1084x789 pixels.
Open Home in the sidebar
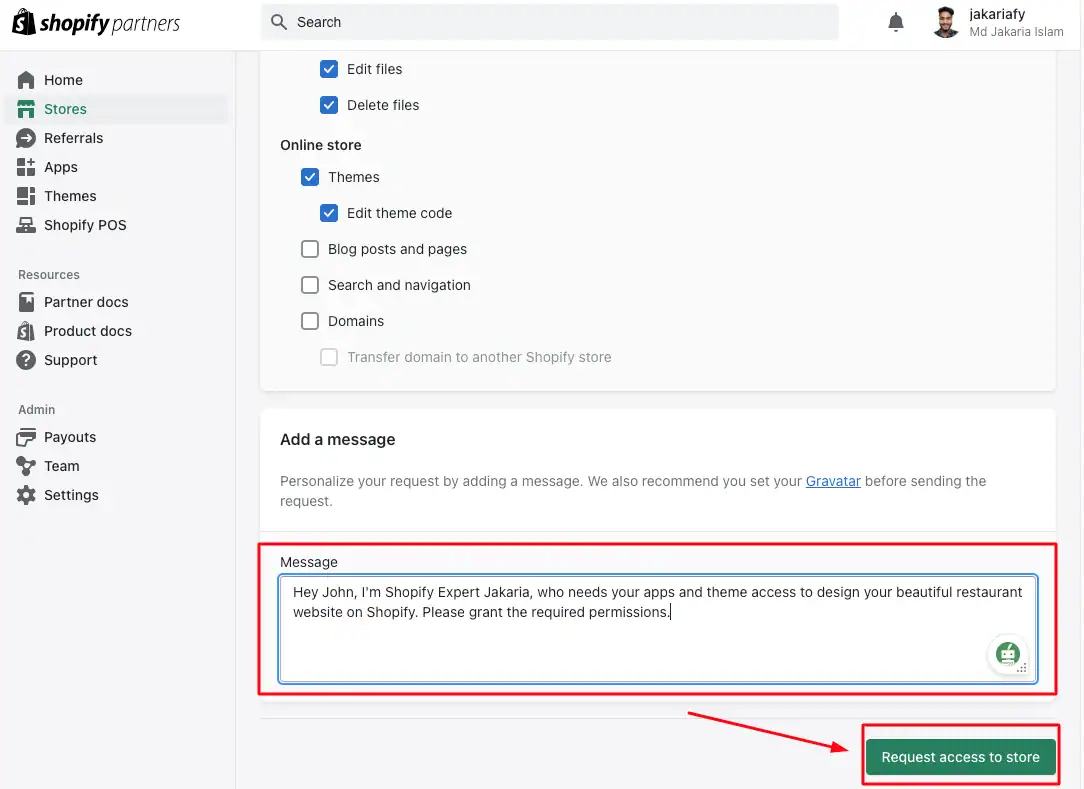[116, 80]
